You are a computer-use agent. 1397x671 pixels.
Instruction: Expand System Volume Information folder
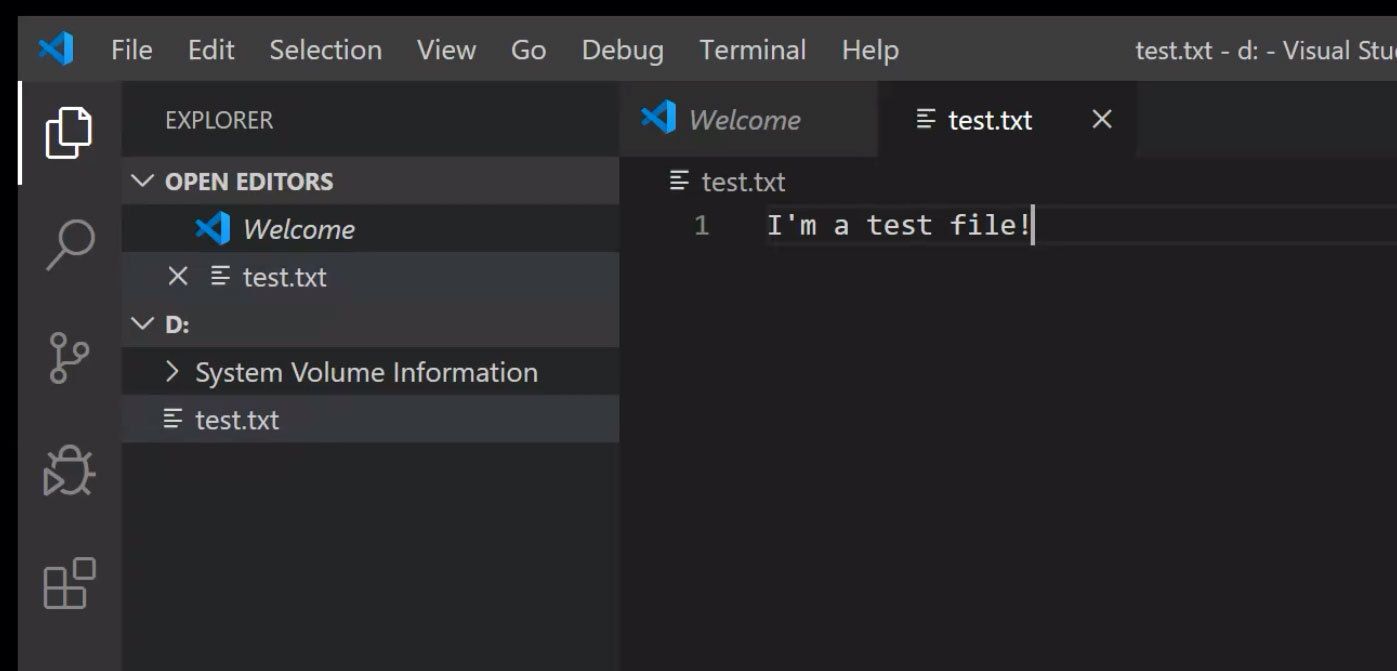pyautogui.click(x=173, y=371)
